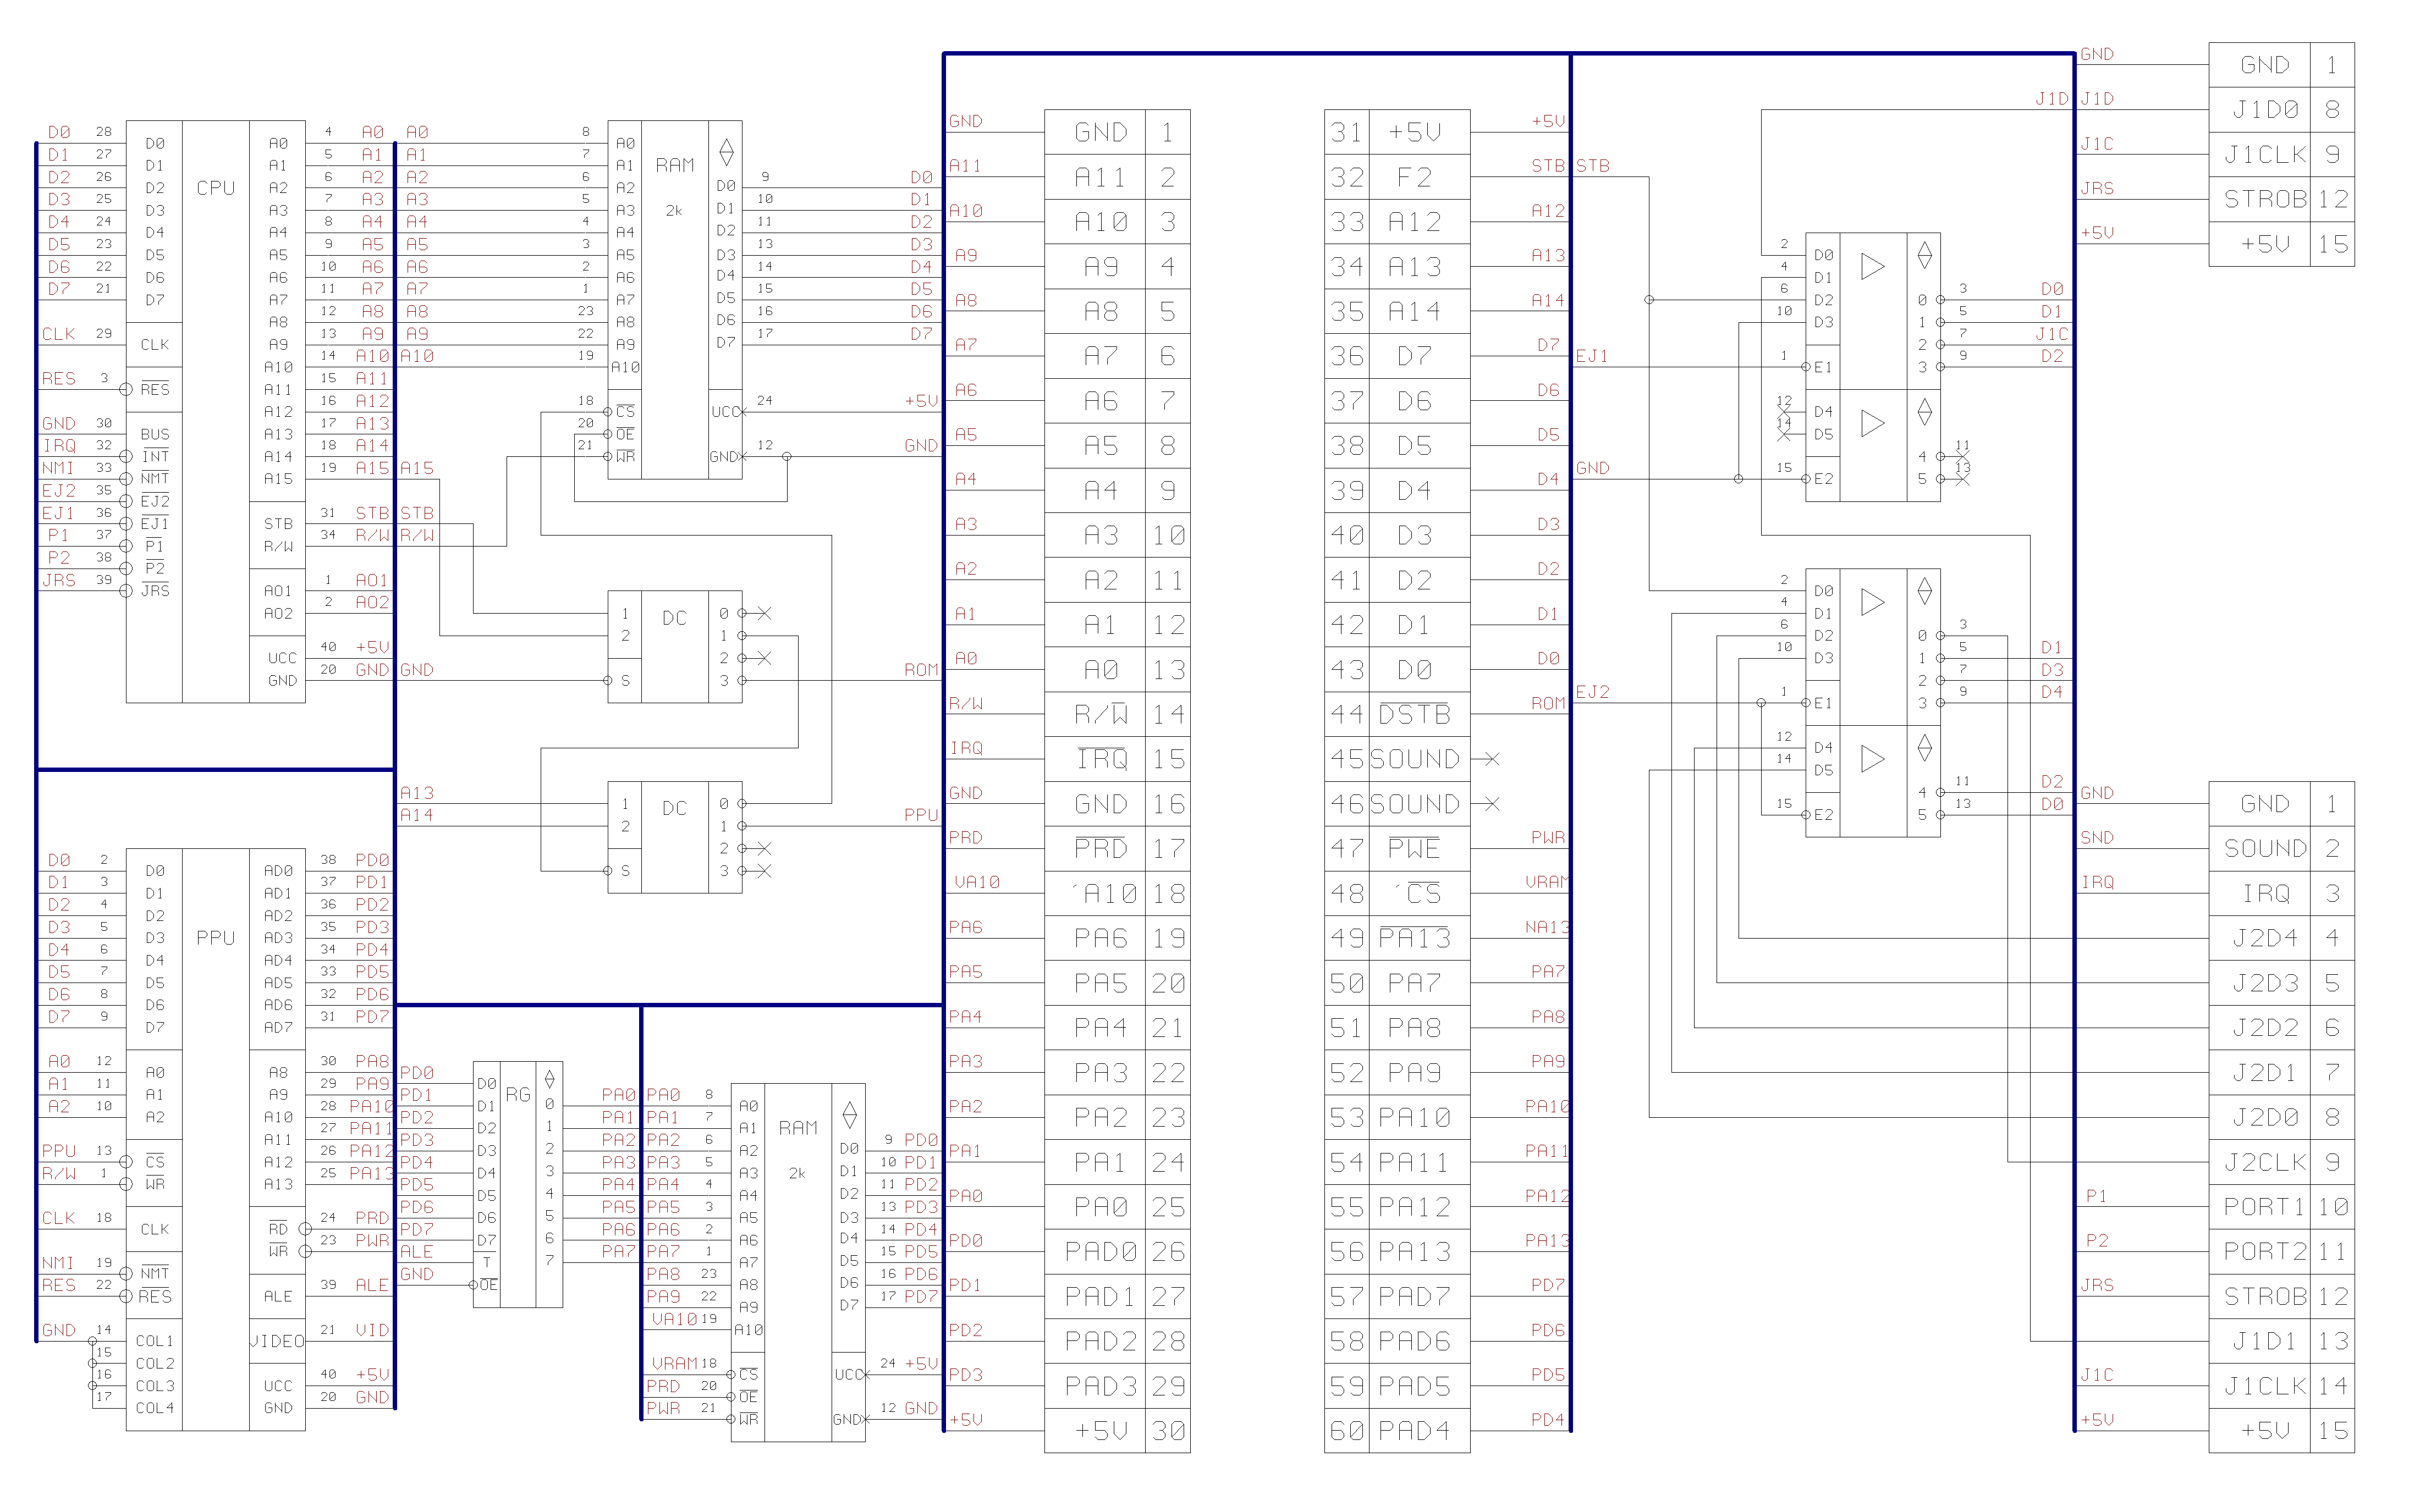This screenshot has height=1512, width=2409.
Task: Click the PPU chip label
Action: pyautogui.click(x=215, y=937)
